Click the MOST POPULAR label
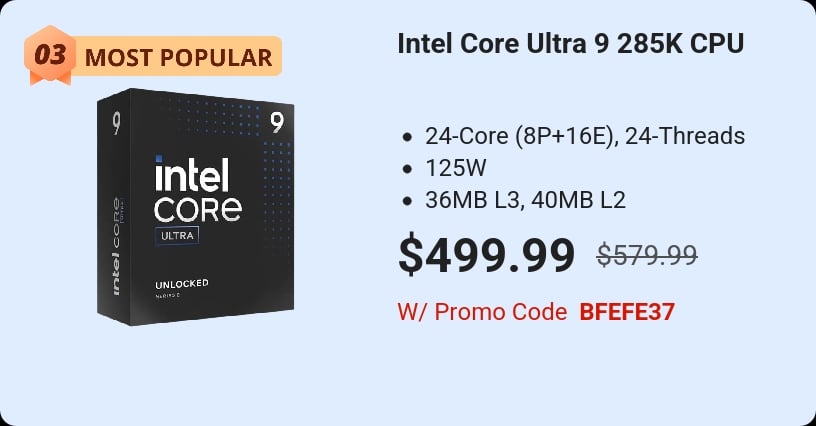816x426 pixels. pyautogui.click(x=178, y=57)
